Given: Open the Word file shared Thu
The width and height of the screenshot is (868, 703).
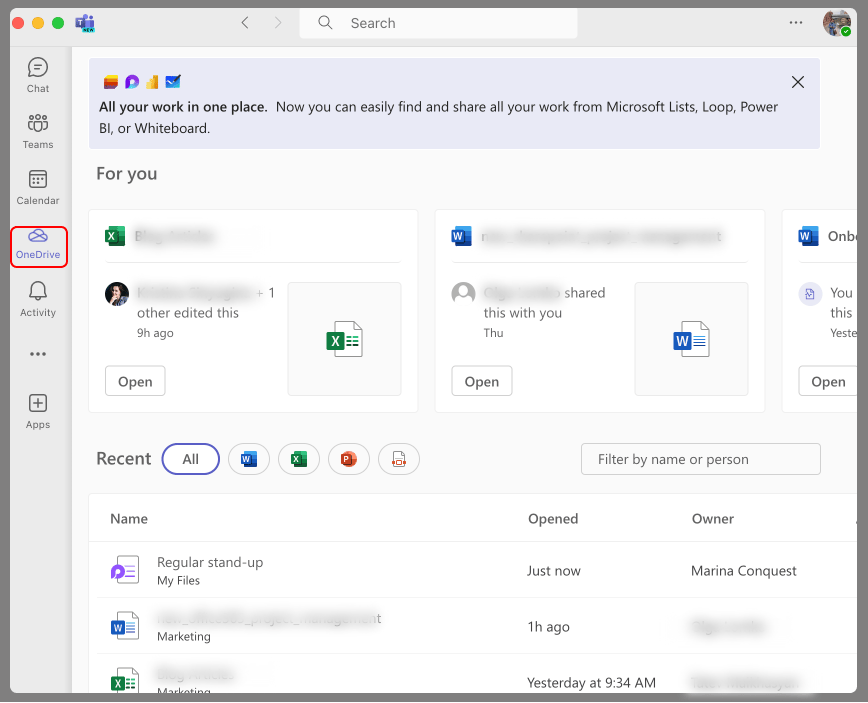Looking at the screenshot, I should click(x=482, y=381).
